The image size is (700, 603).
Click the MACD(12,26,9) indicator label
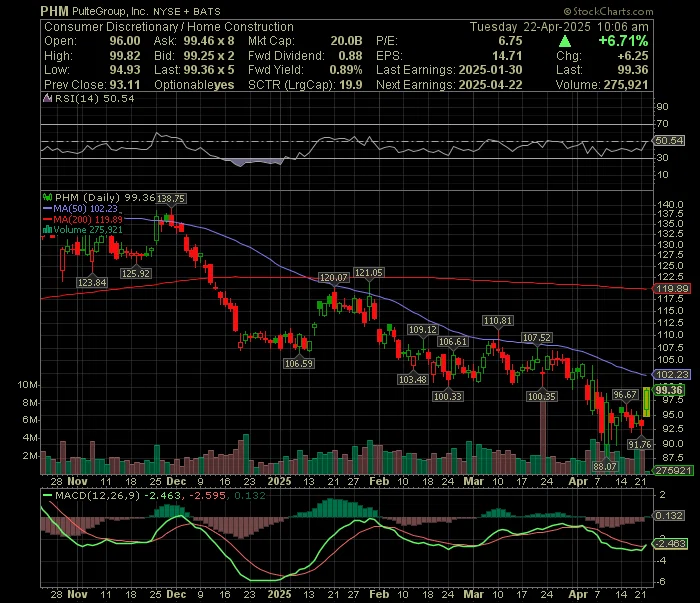(98, 495)
